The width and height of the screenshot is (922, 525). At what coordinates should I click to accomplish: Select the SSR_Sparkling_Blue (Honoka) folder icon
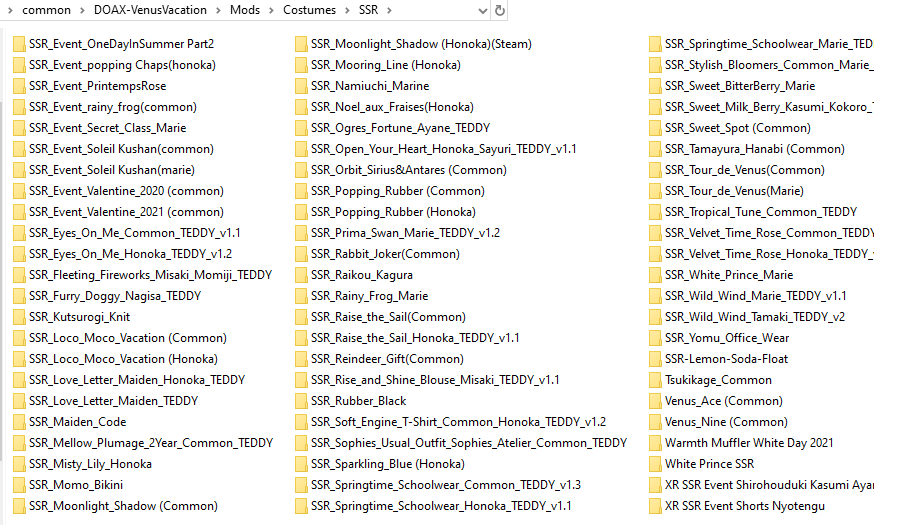(301, 464)
